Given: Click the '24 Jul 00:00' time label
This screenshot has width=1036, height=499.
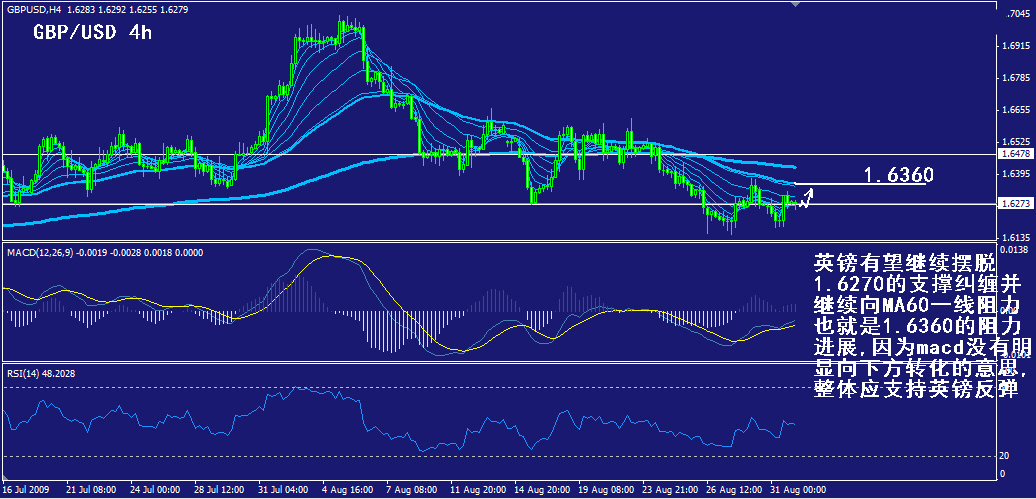Looking at the screenshot, I should click(x=155, y=490).
